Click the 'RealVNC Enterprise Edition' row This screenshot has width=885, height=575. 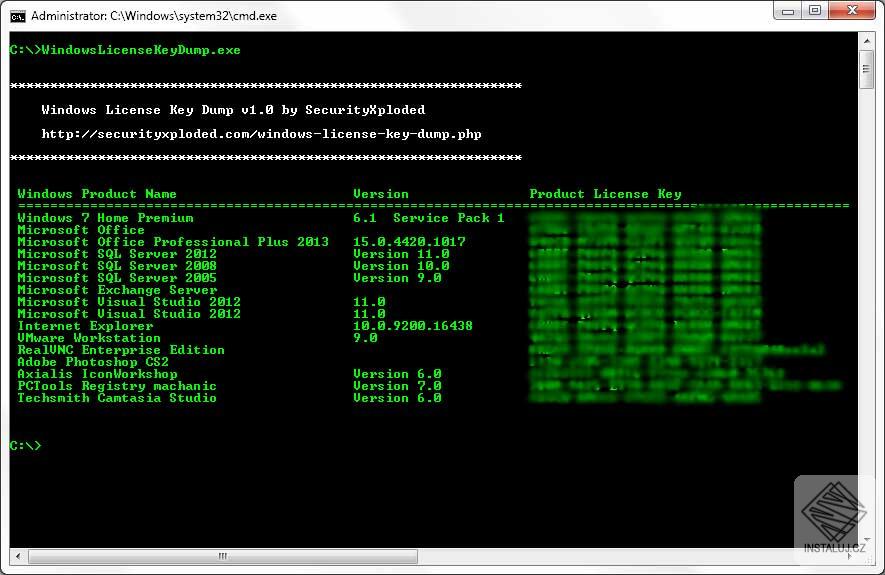click(x=121, y=350)
